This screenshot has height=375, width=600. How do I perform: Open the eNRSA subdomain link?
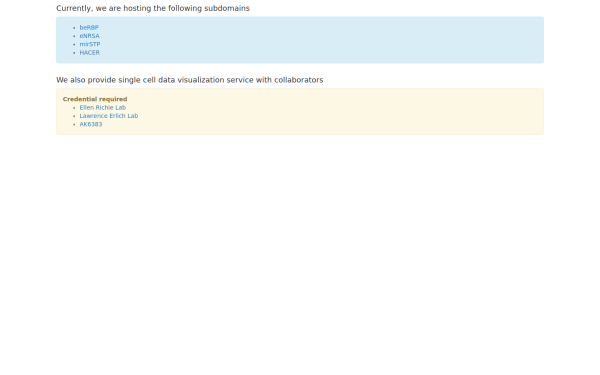(90, 36)
